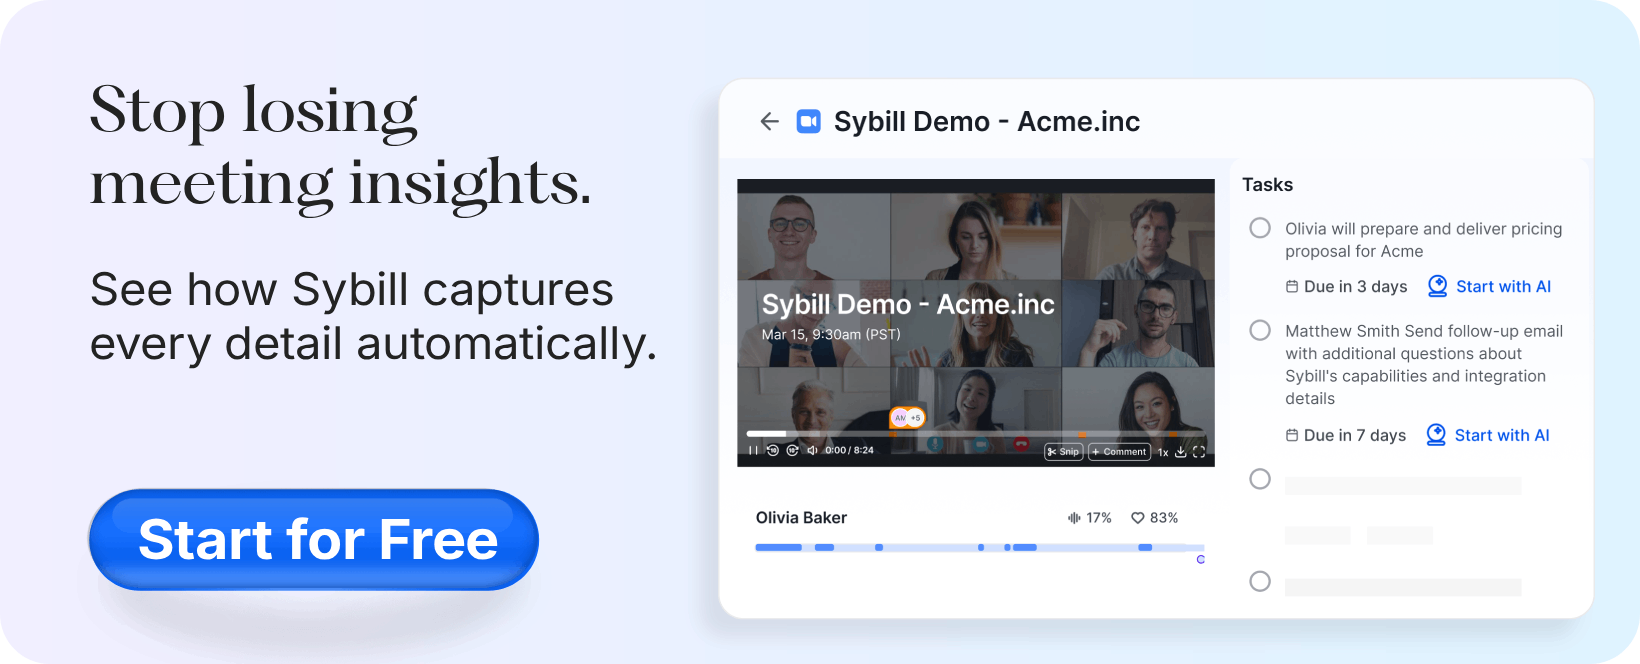Skip the video forward 10 seconds
The image size is (1640, 664).
[792, 450]
